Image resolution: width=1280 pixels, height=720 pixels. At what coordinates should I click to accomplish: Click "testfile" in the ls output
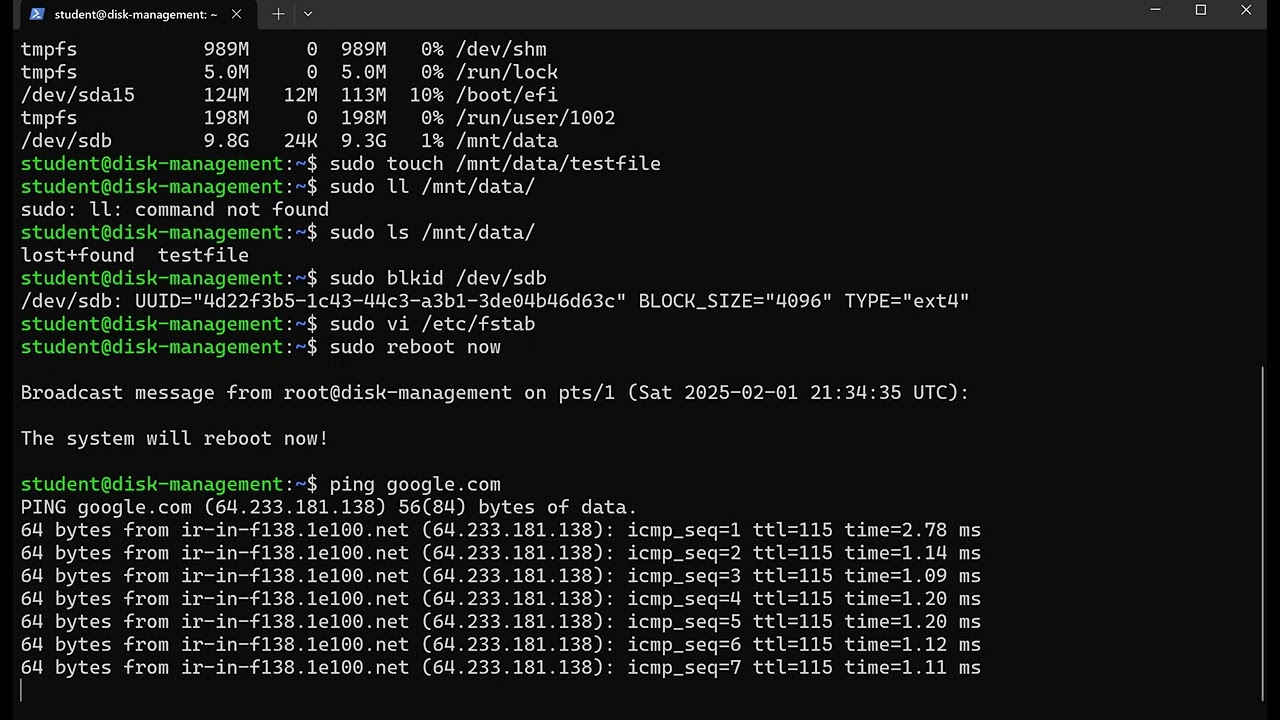[203, 255]
